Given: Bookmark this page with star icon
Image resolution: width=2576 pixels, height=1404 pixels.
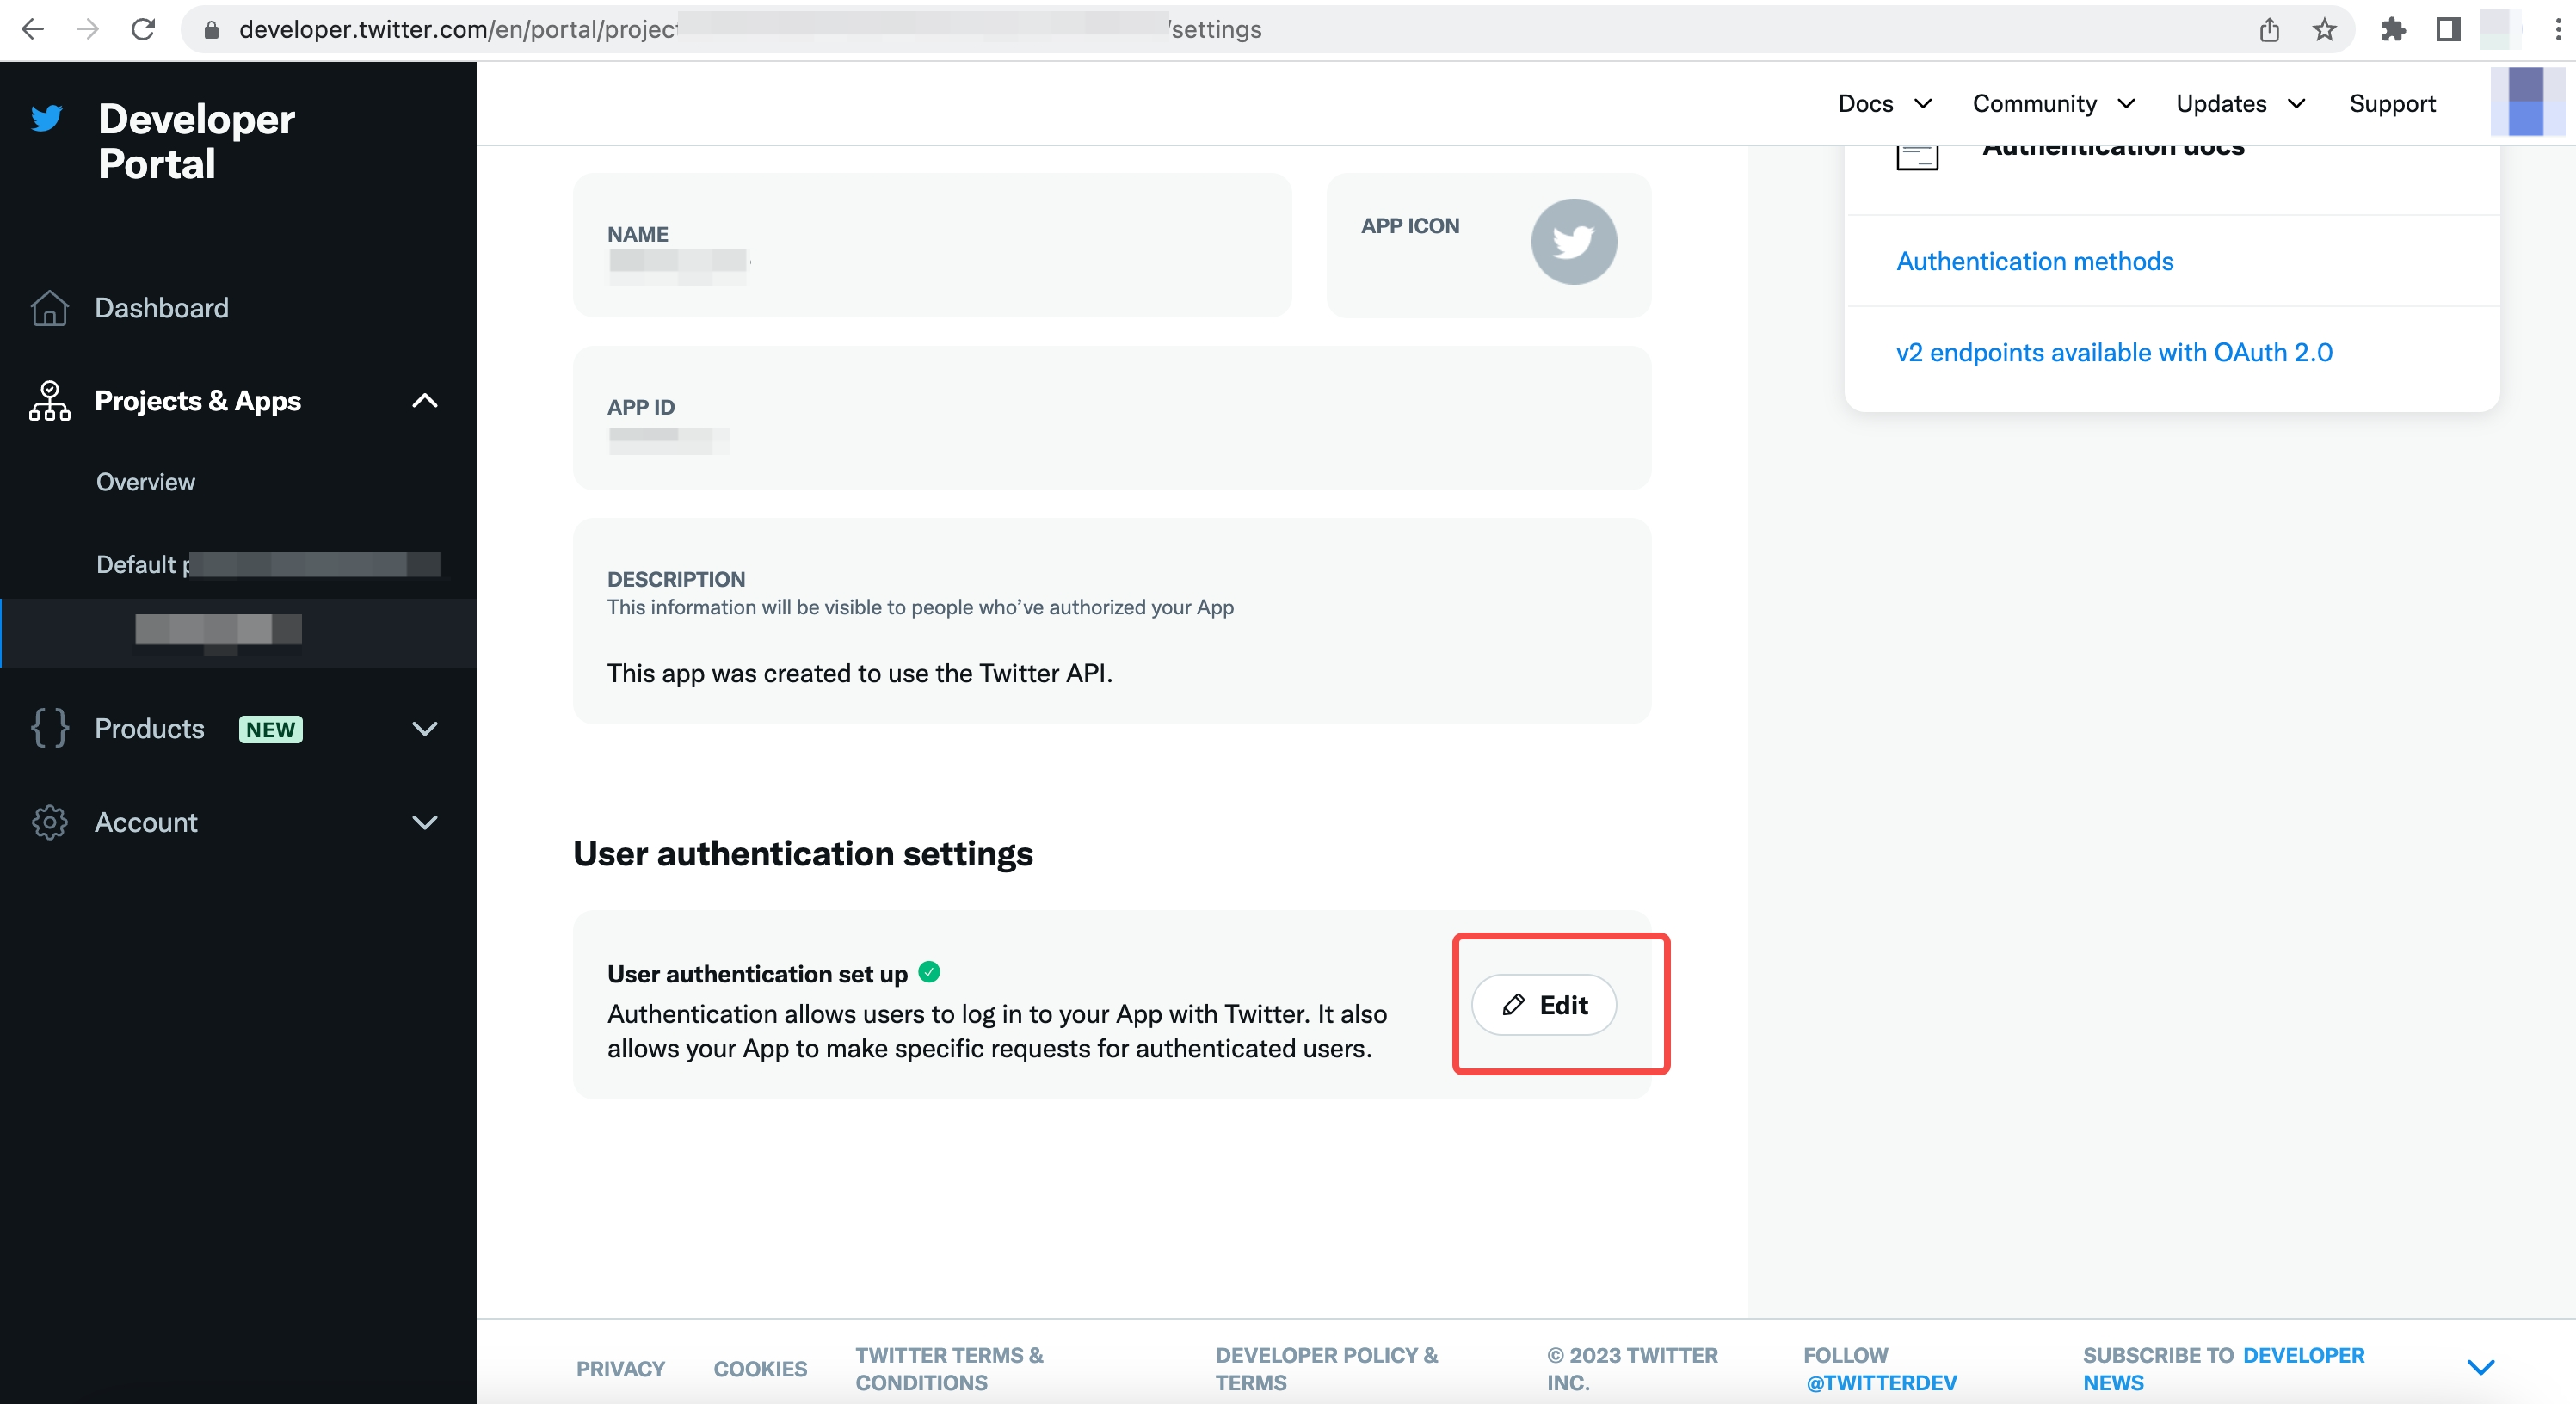Looking at the screenshot, I should point(2324,29).
